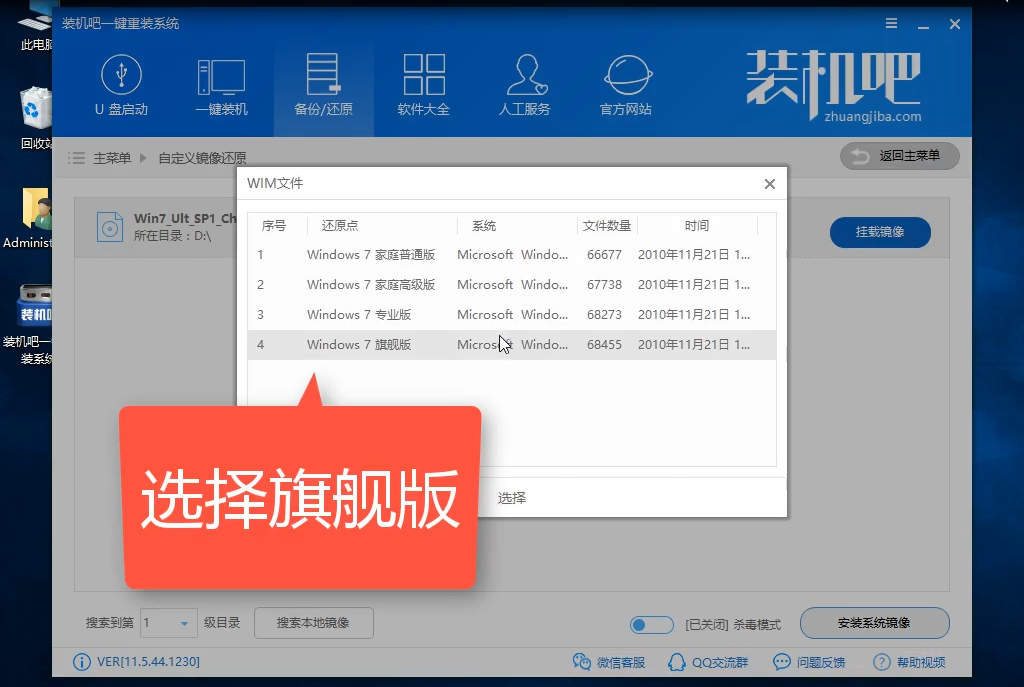Select the 一键装机 icon
The height and width of the screenshot is (687, 1024).
click(221, 86)
